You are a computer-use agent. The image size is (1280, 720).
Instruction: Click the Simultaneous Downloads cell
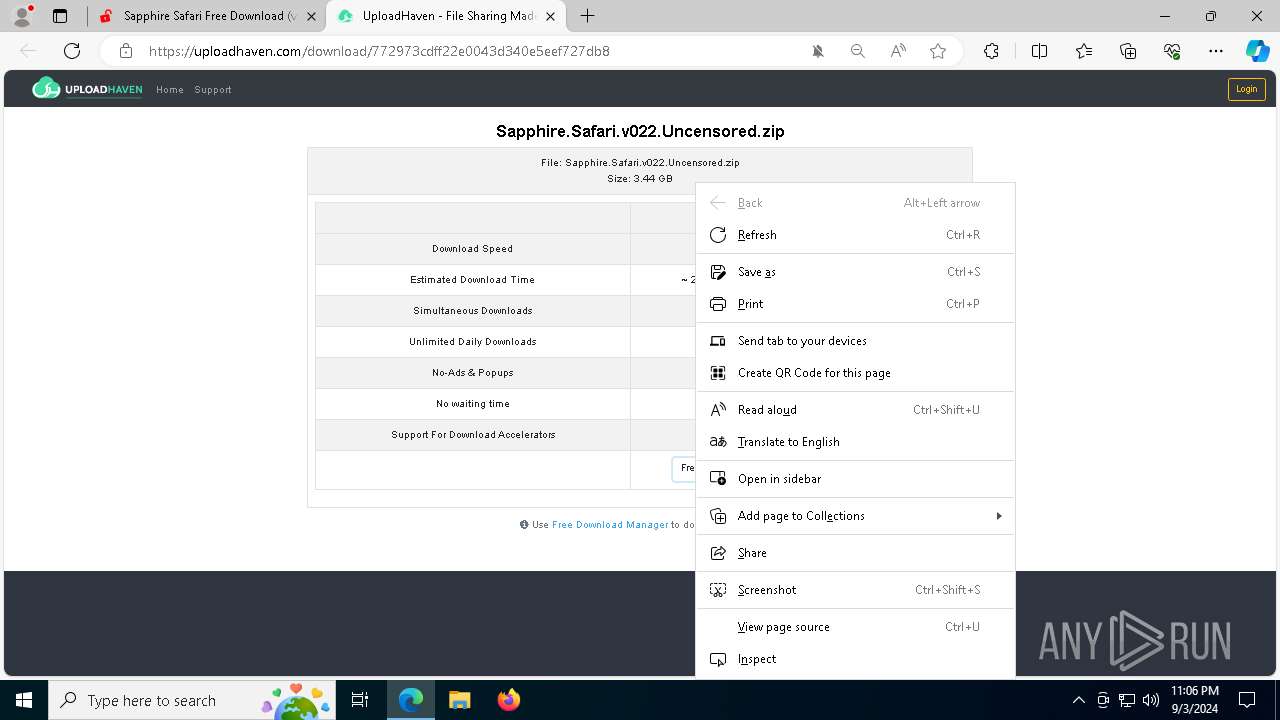point(473,311)
